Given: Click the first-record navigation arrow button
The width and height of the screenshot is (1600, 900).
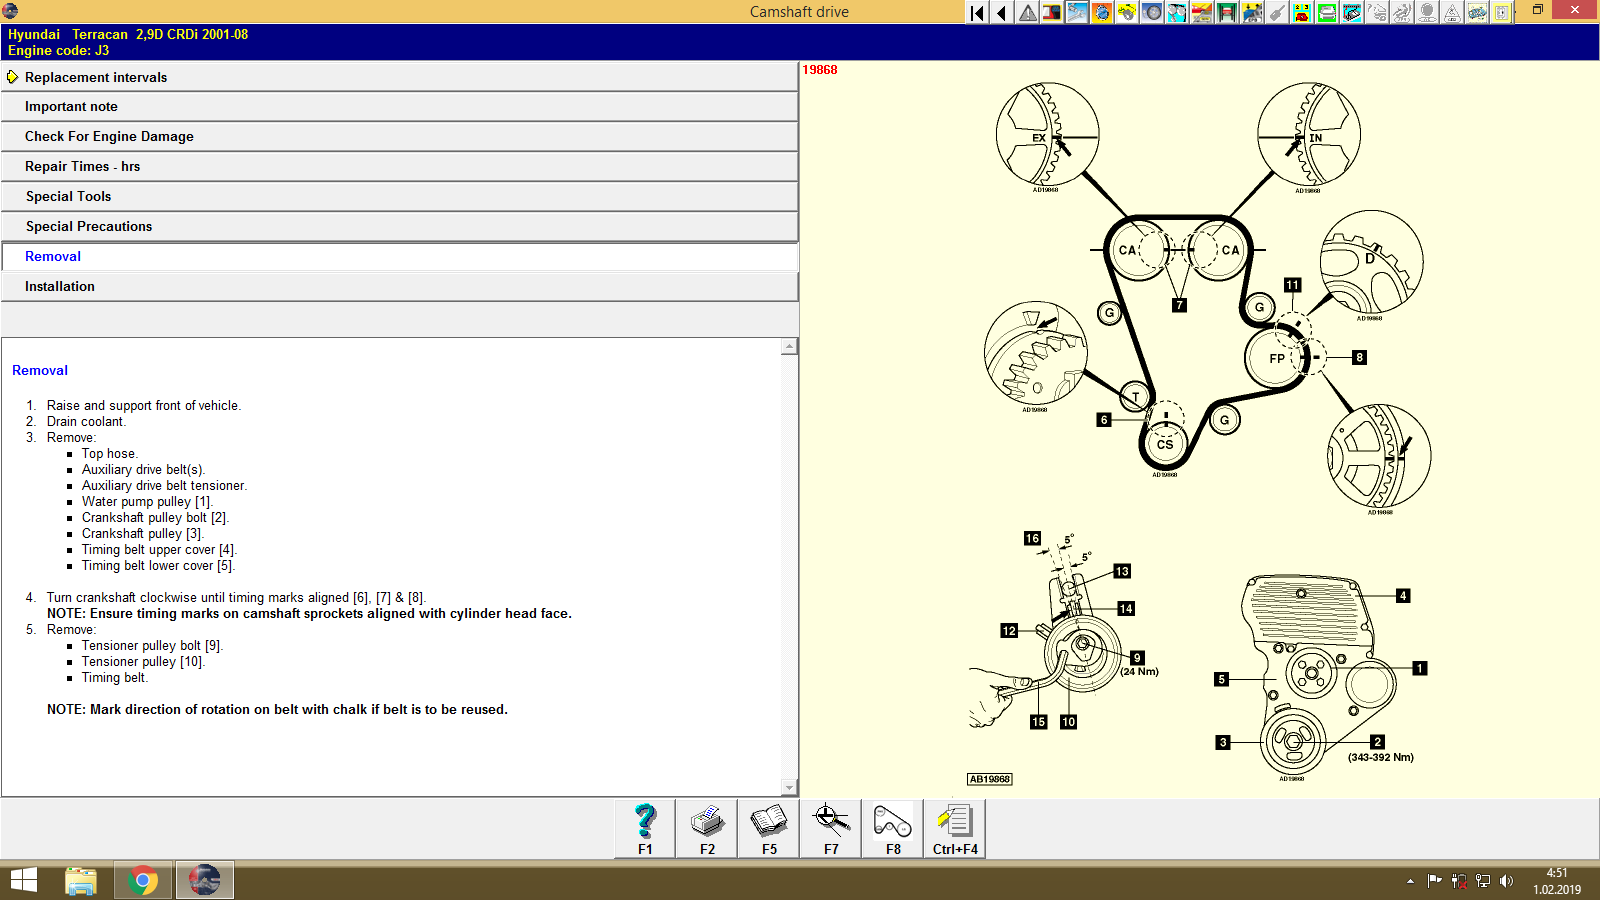Looking at the screenshot, I should pyautogui.click(x=976, y=13).
